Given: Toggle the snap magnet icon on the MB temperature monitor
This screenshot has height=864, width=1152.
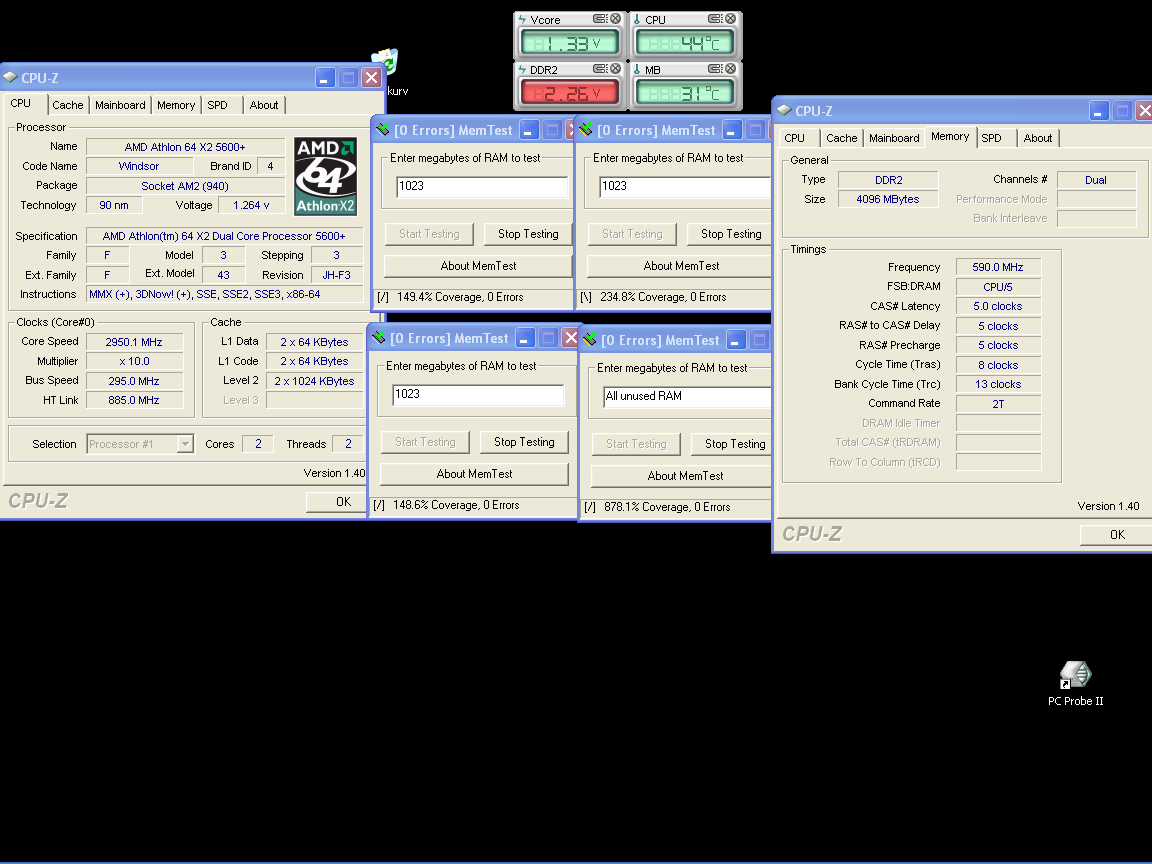Looking at the screenshot, I should pyautogui.click(x=715, y=69).
